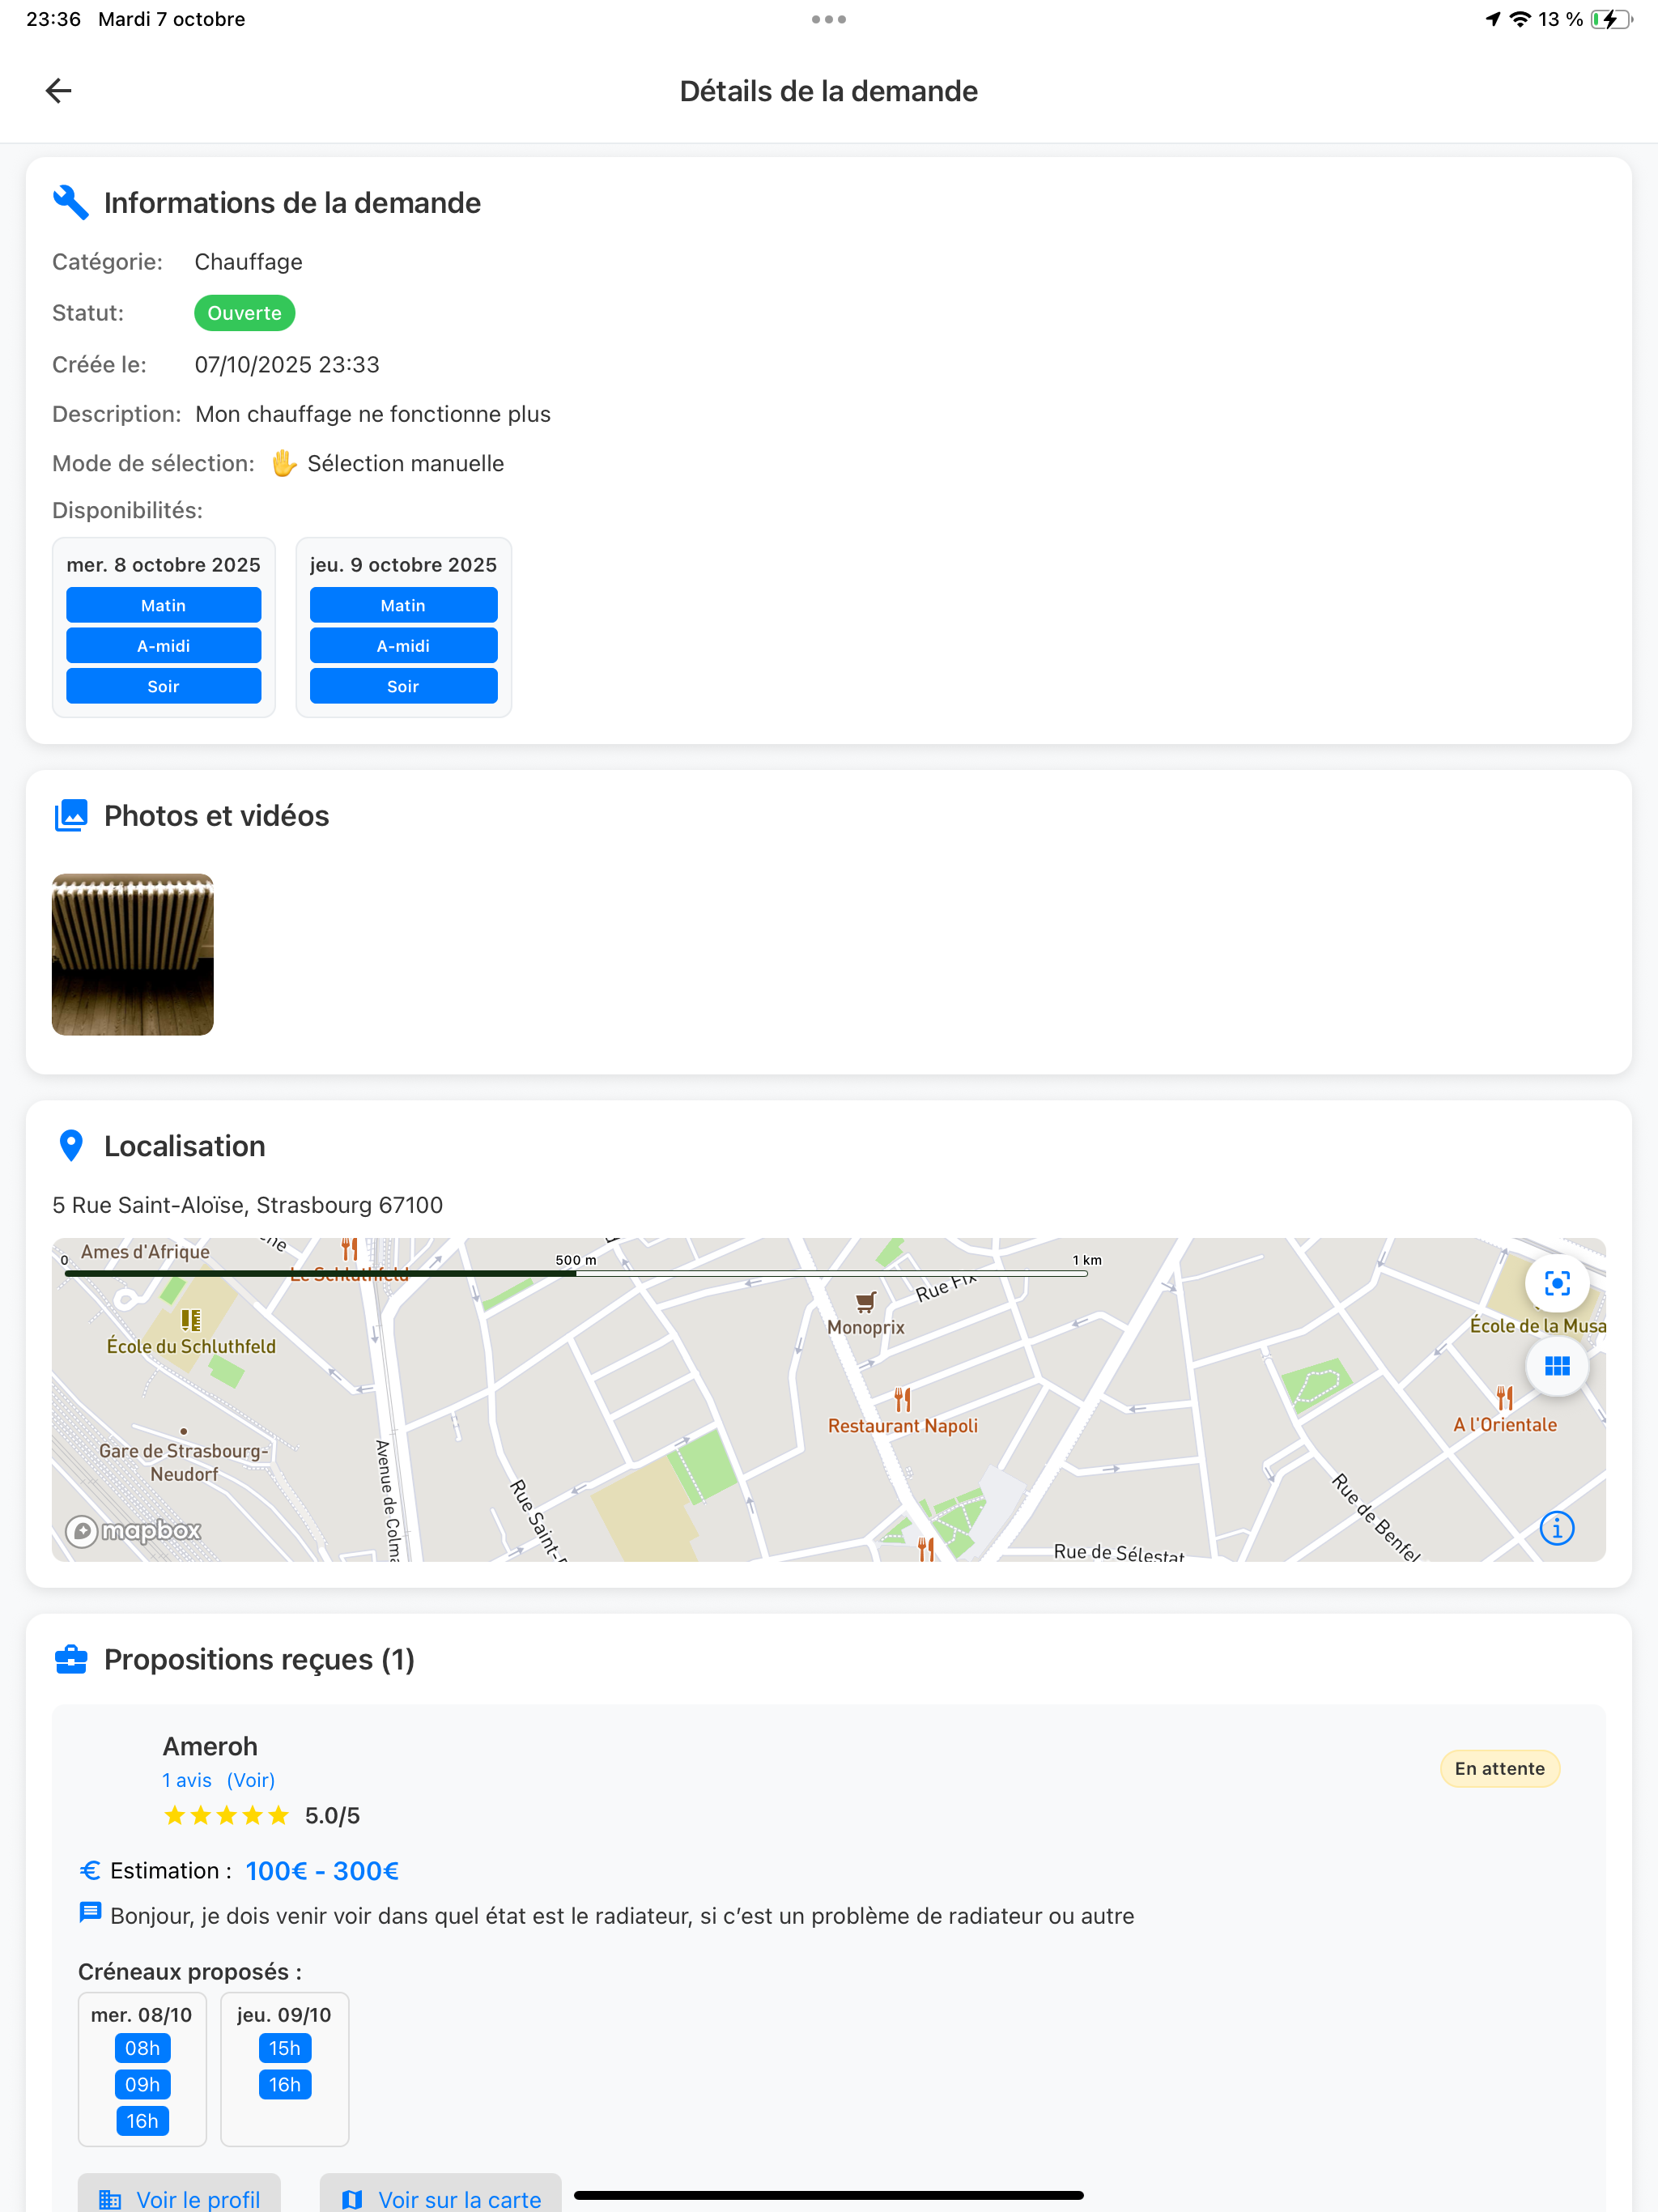Tap the raised hand selection icon
1658x2212 pixels.
coord(284,463)
